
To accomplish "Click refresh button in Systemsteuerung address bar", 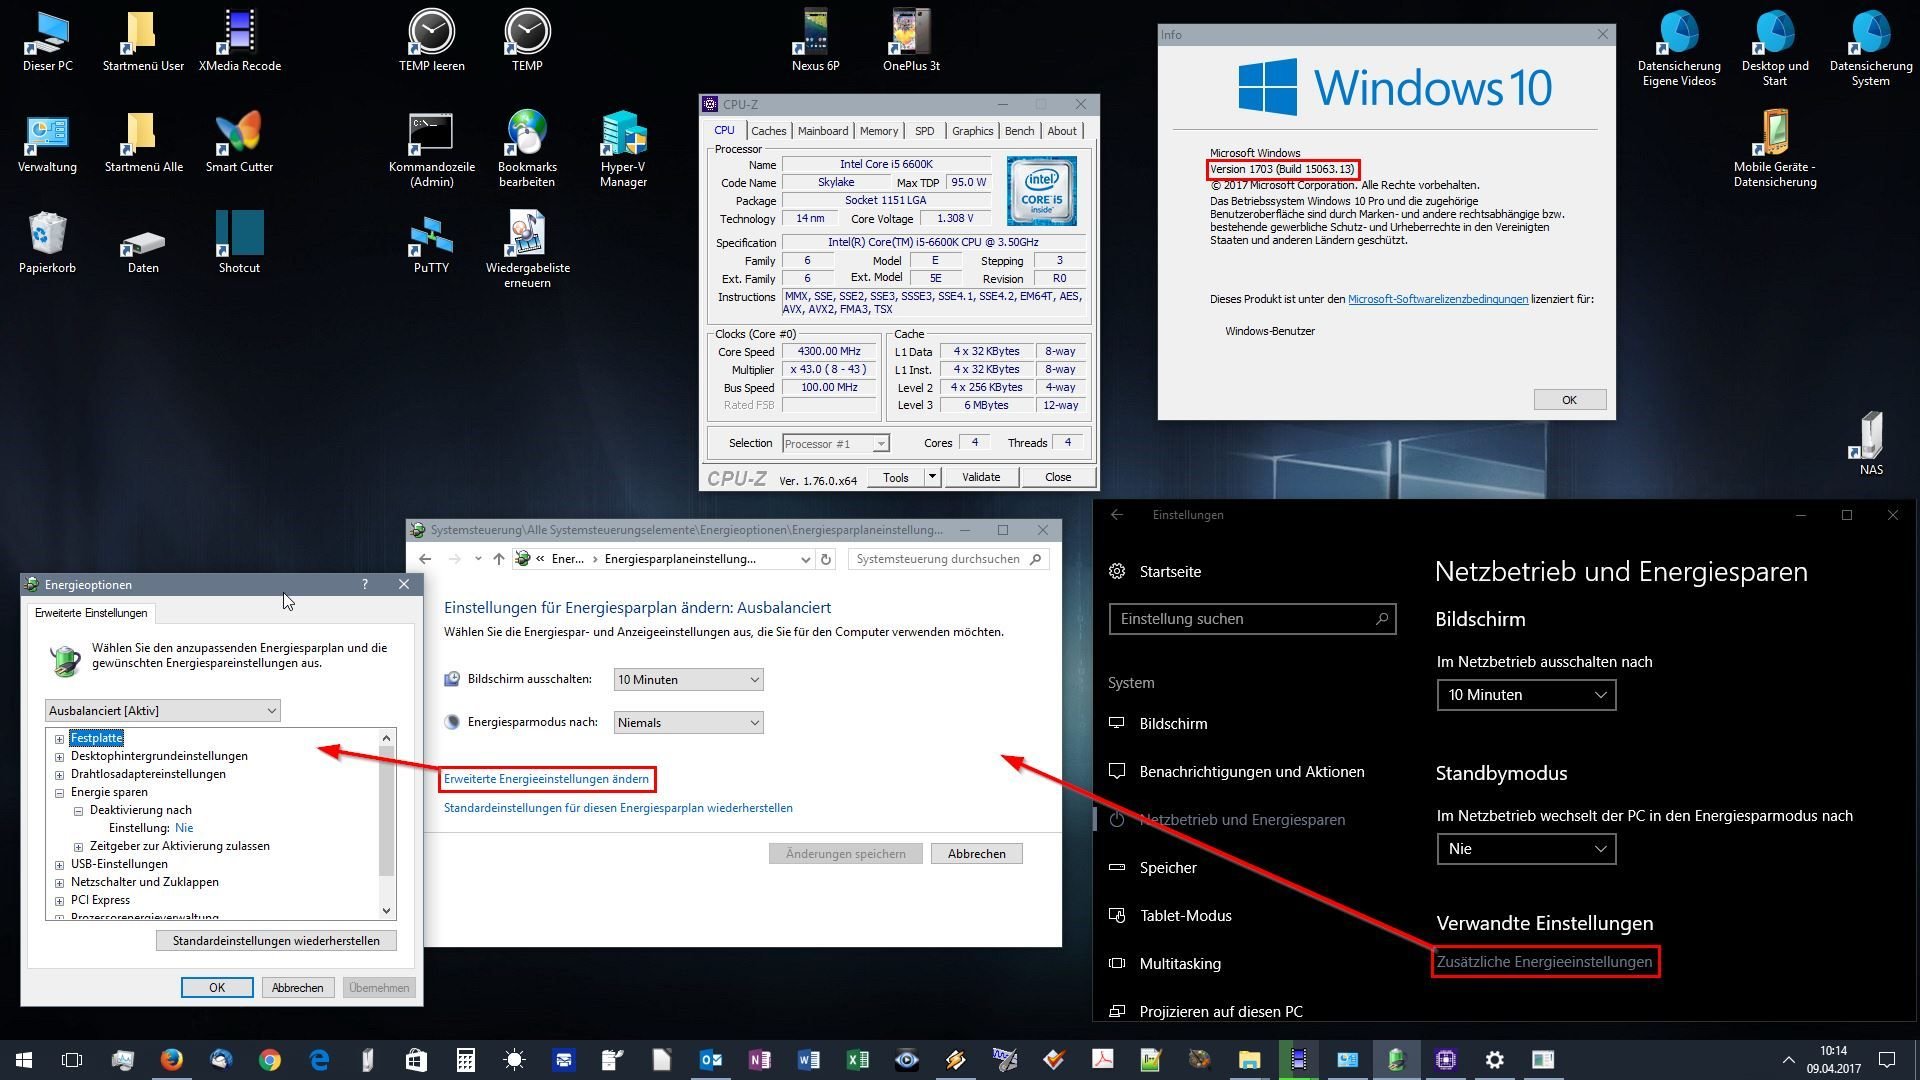I will (826, 559).
